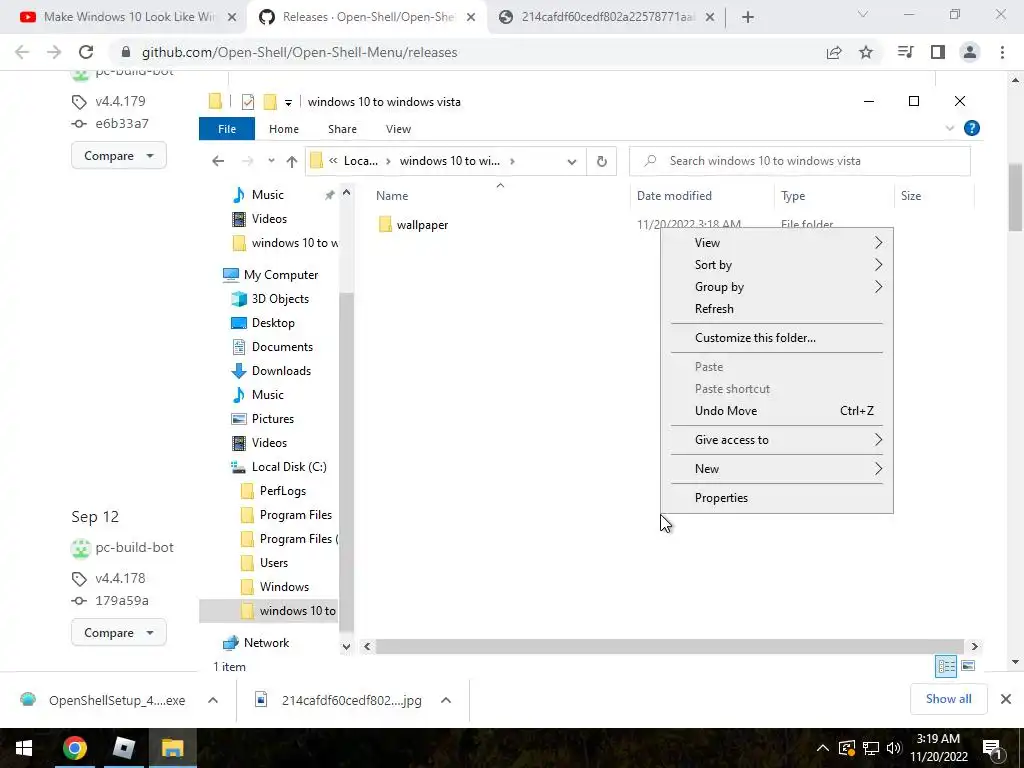The image size is (1024, 768).
Task: Open the Windows Start button
Action: pyautogui.click(x=24, y=748)
